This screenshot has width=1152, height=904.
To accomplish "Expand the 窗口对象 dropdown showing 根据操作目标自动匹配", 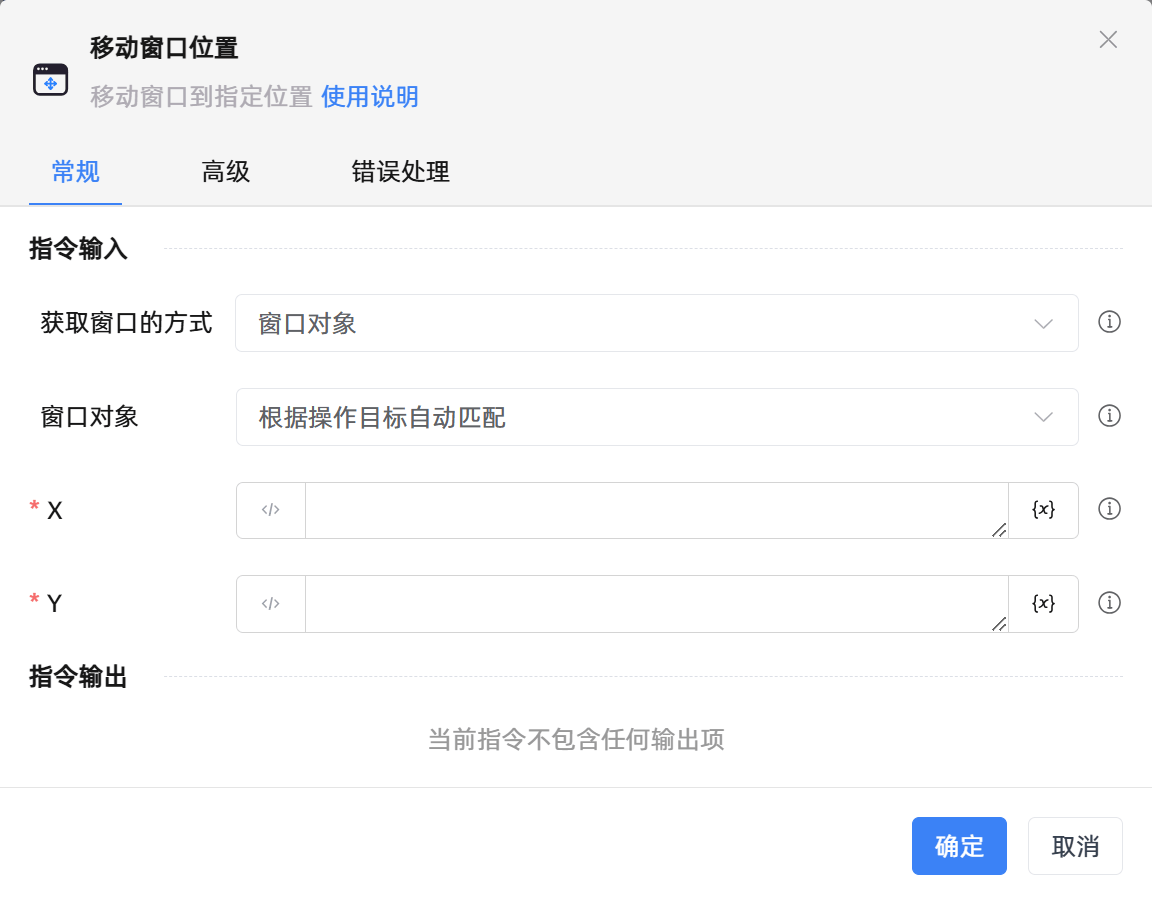I will 656,417.
